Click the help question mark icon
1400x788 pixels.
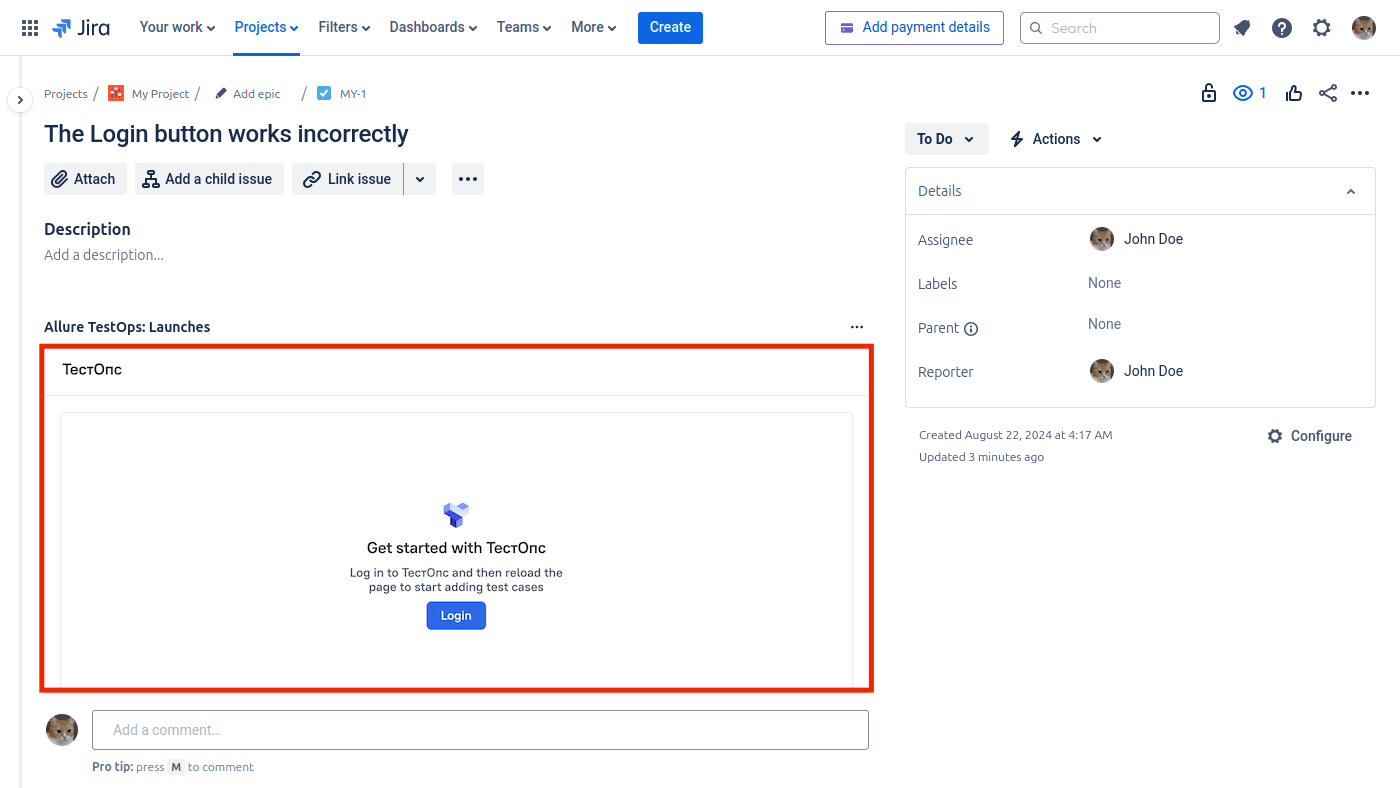click(1282, 28)
